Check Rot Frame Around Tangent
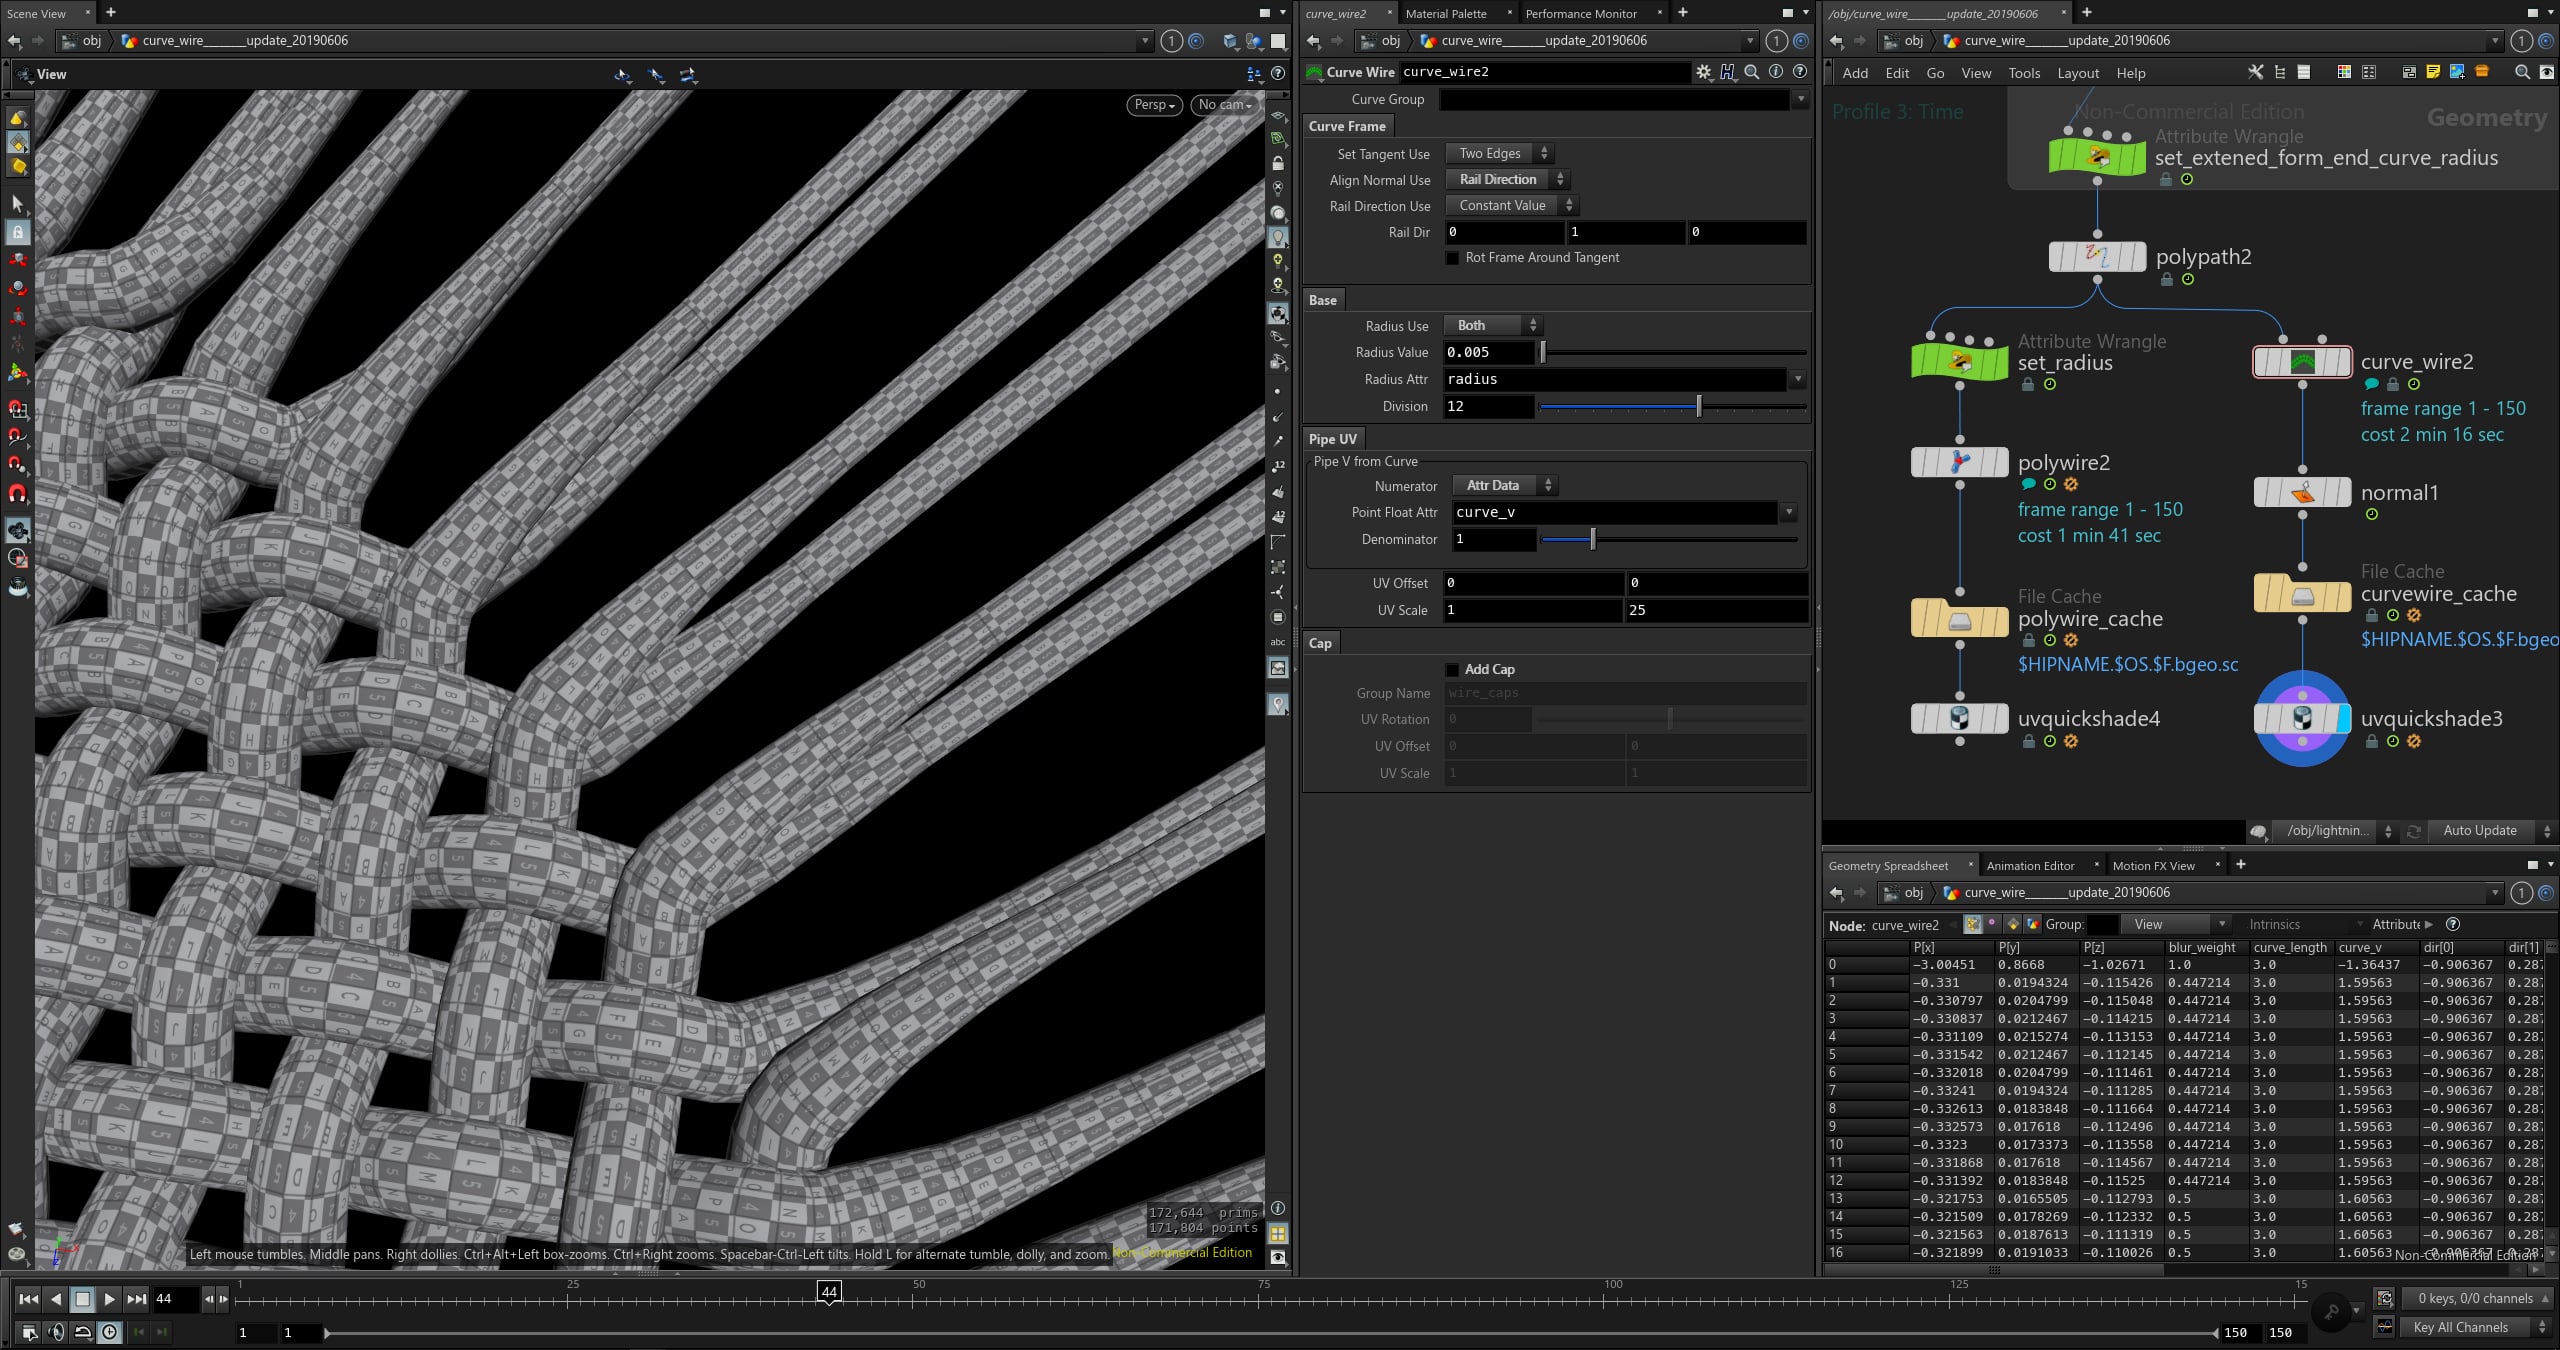Screen dimensions: 2560x1350 click(x=1452, y=258)
